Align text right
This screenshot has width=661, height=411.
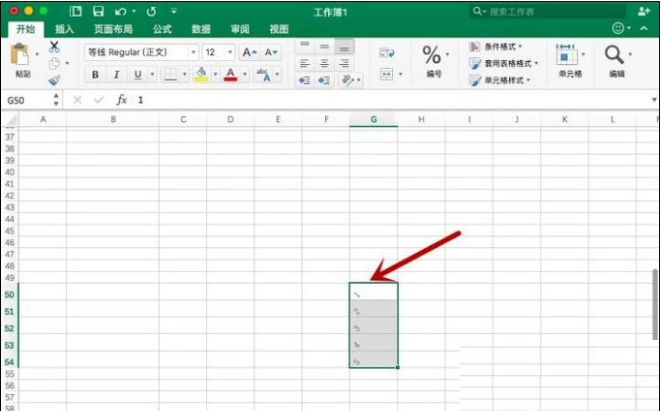pyautogui.click(x=344, y=64)
